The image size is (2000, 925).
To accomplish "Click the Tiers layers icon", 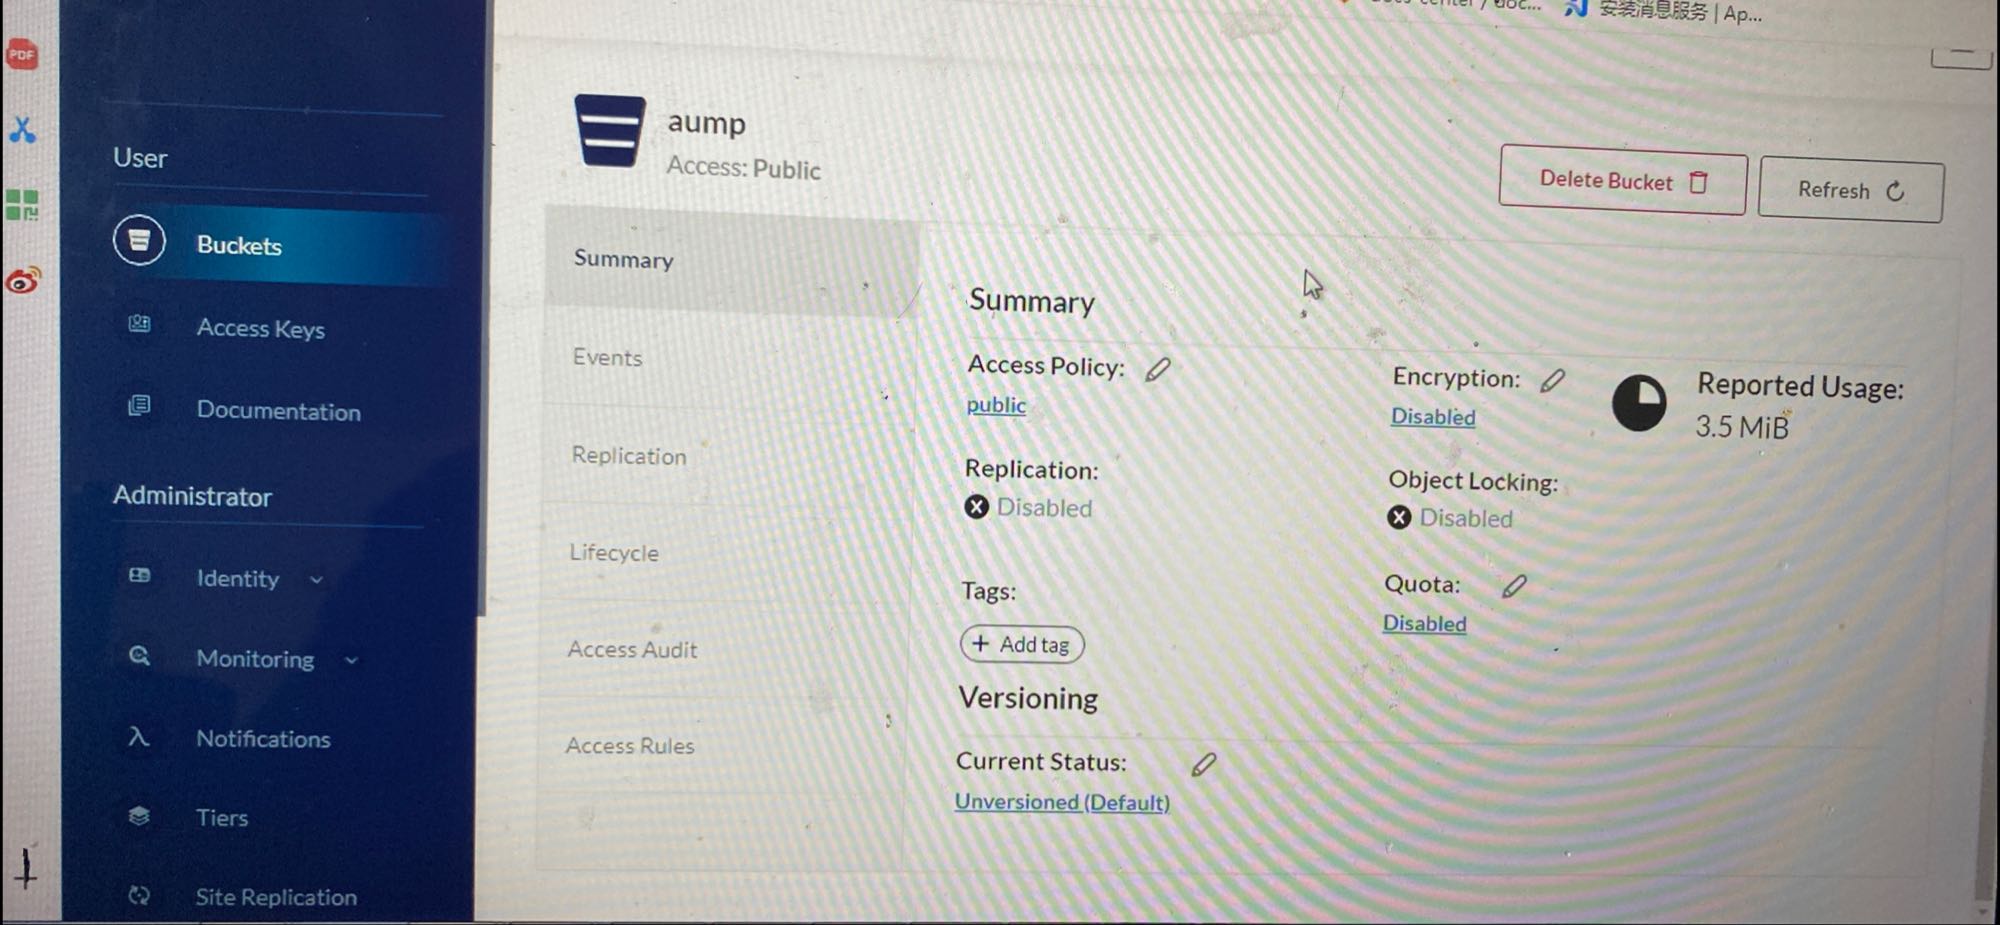I will (x=139, y=816).
